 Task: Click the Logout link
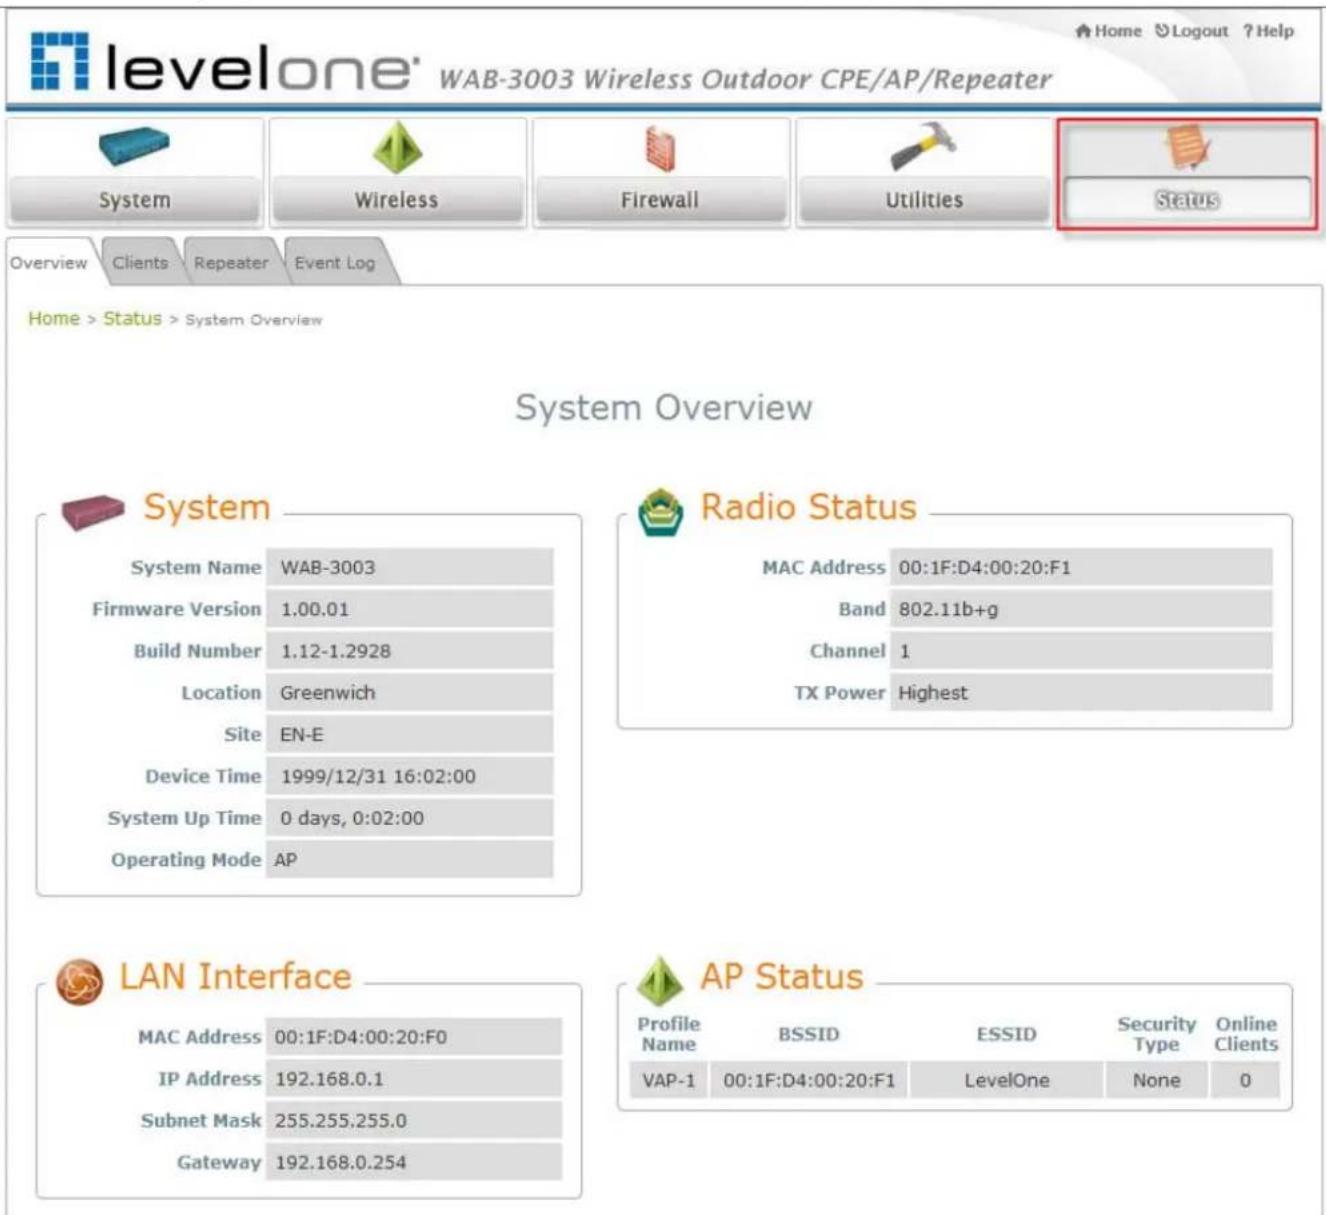(1191, 31)
